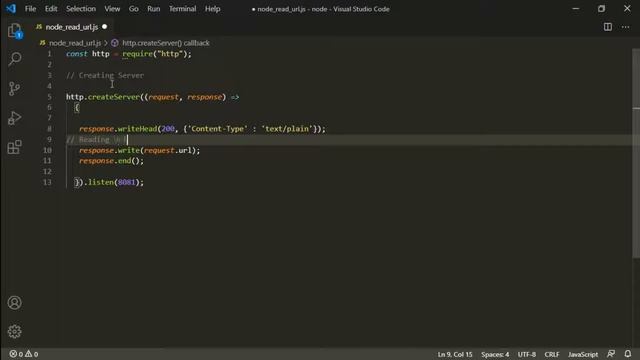
Task: Minimize the Visual Studio Code window
Action: coord(576,9)
